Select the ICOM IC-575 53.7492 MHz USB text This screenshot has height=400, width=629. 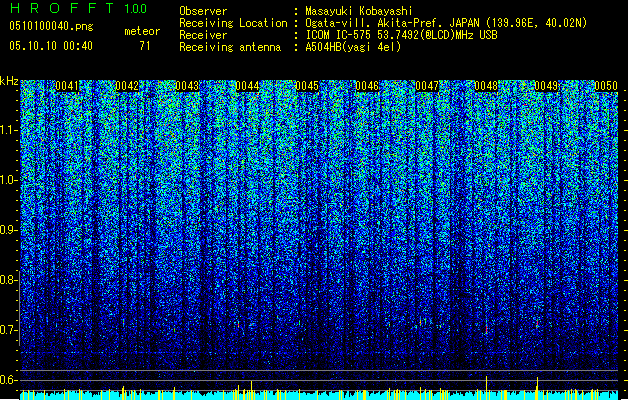401,35
